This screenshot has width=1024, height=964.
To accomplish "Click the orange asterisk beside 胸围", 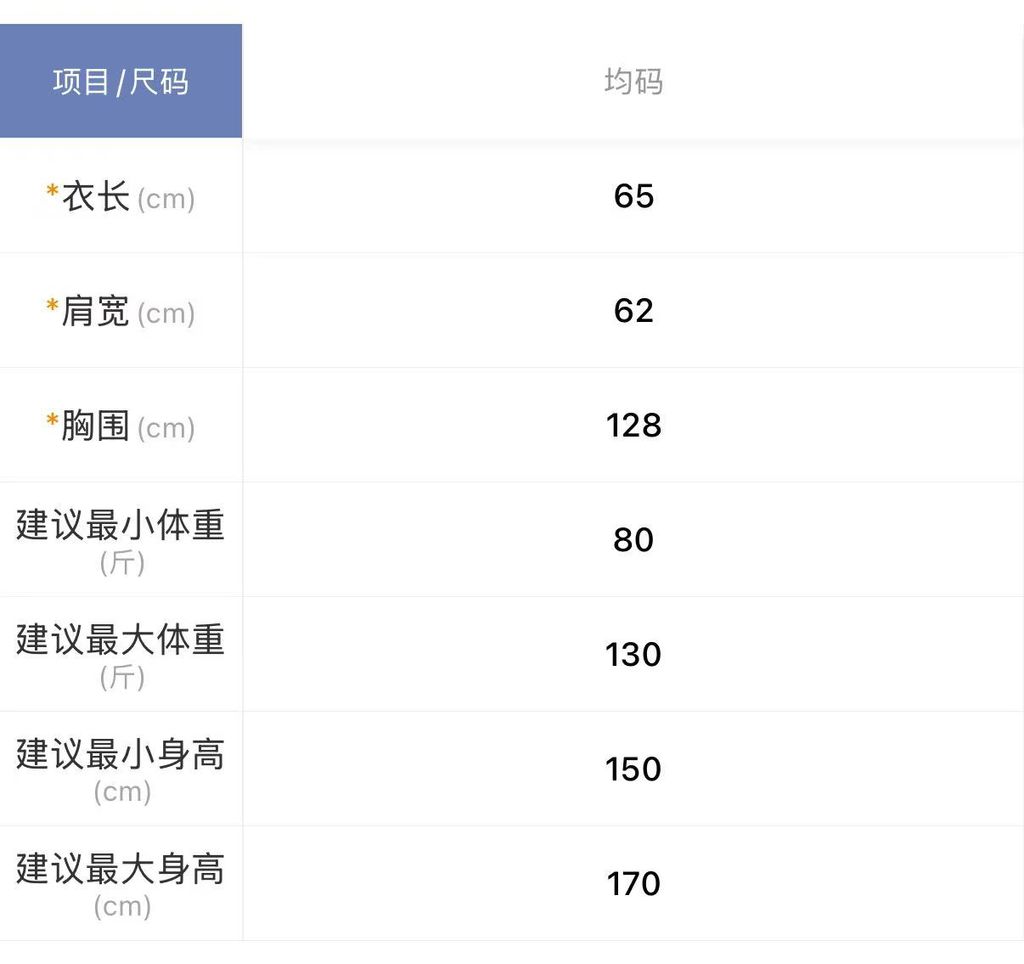I will (52, 422).
